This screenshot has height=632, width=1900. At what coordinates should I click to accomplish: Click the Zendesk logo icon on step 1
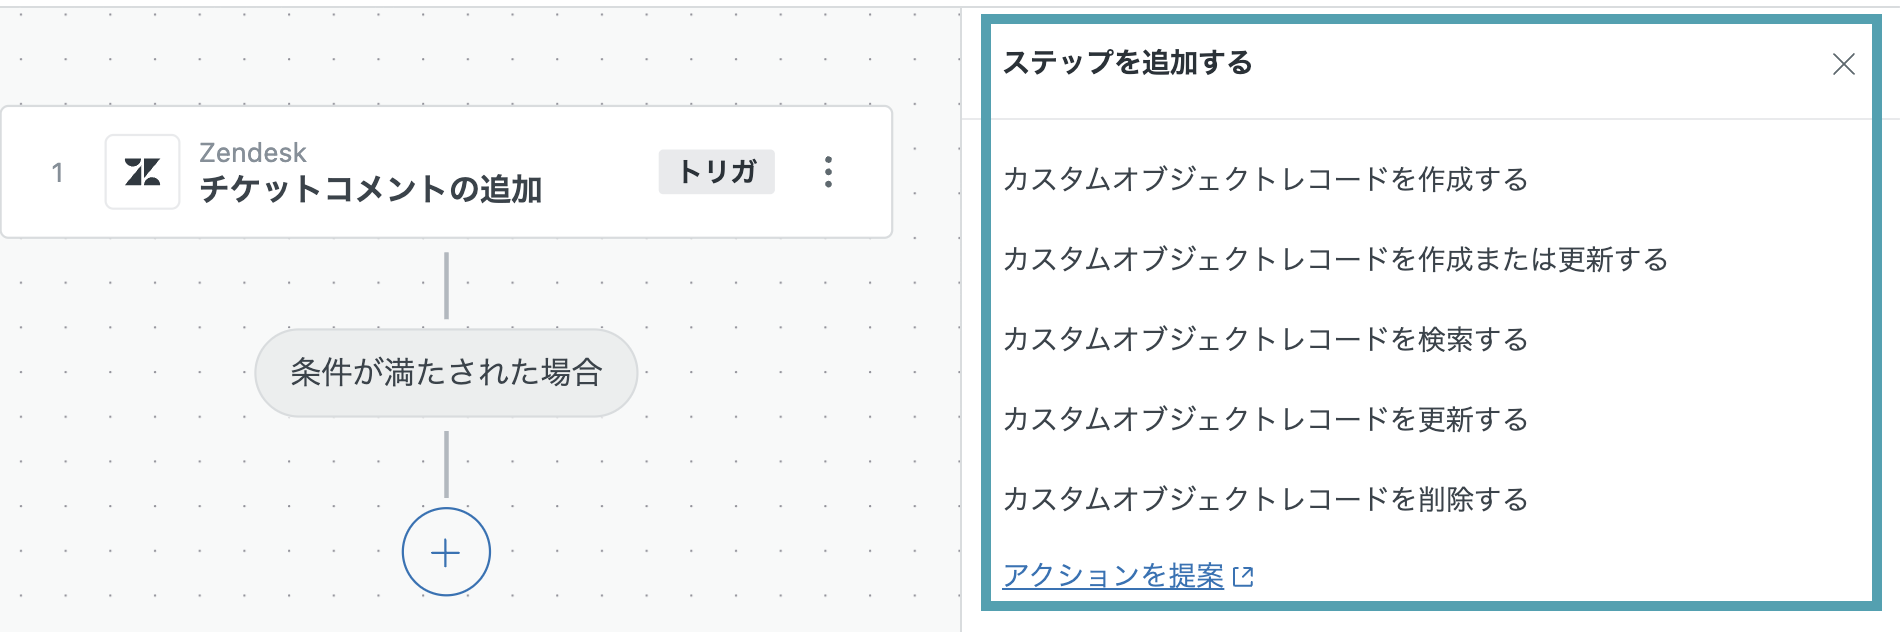(x=142, y=172)
